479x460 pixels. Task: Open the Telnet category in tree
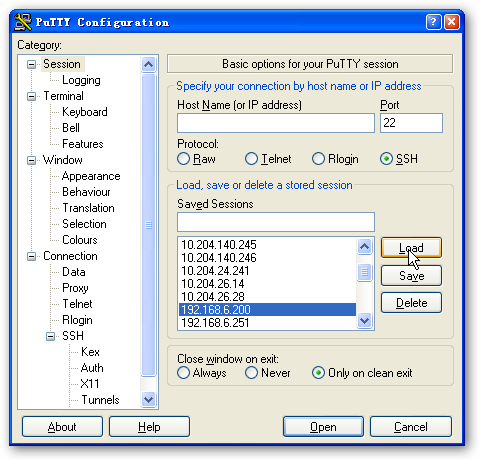(x=77, y=304)
